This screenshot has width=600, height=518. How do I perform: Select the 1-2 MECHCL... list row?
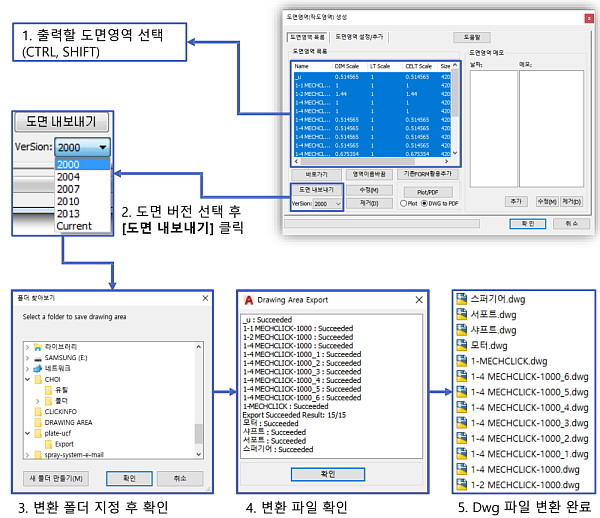tap(372, 94)
